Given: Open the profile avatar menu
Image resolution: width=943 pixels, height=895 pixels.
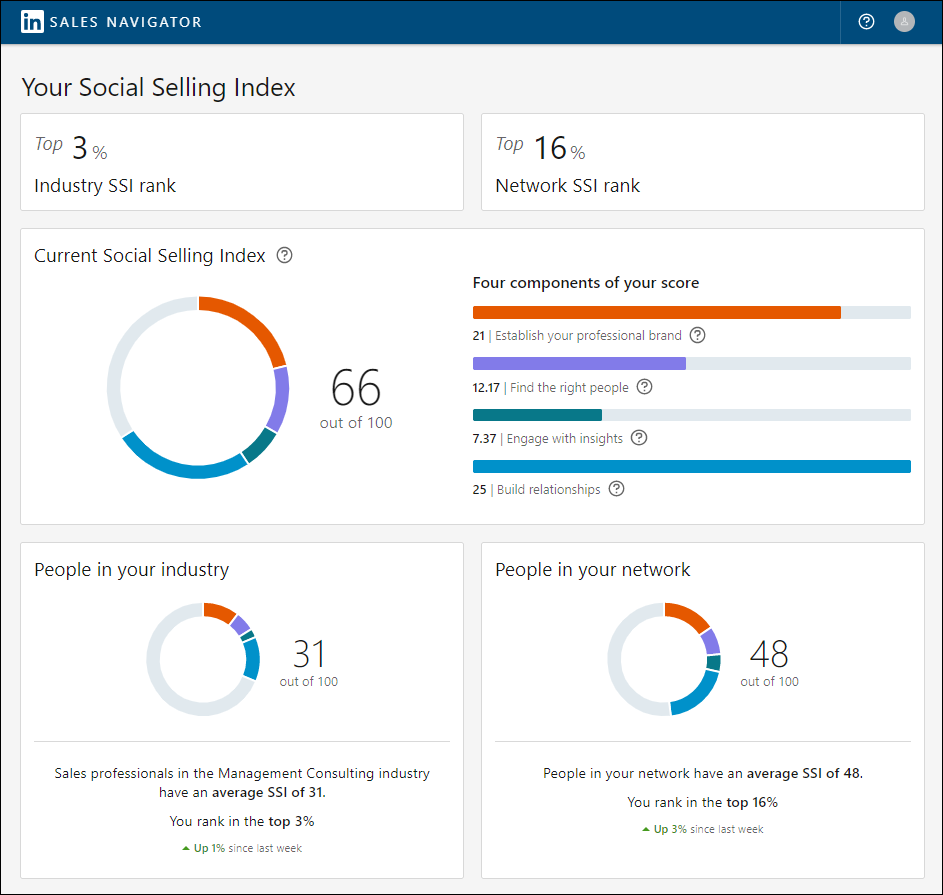Looking at the screenshot, I should [x=904, y=22].
